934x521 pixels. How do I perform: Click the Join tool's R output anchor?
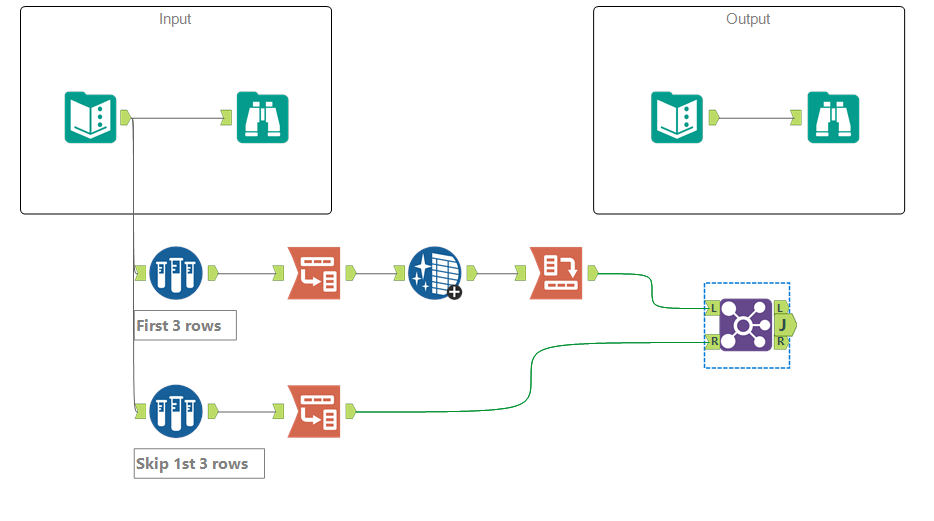(x=781, y=341)
